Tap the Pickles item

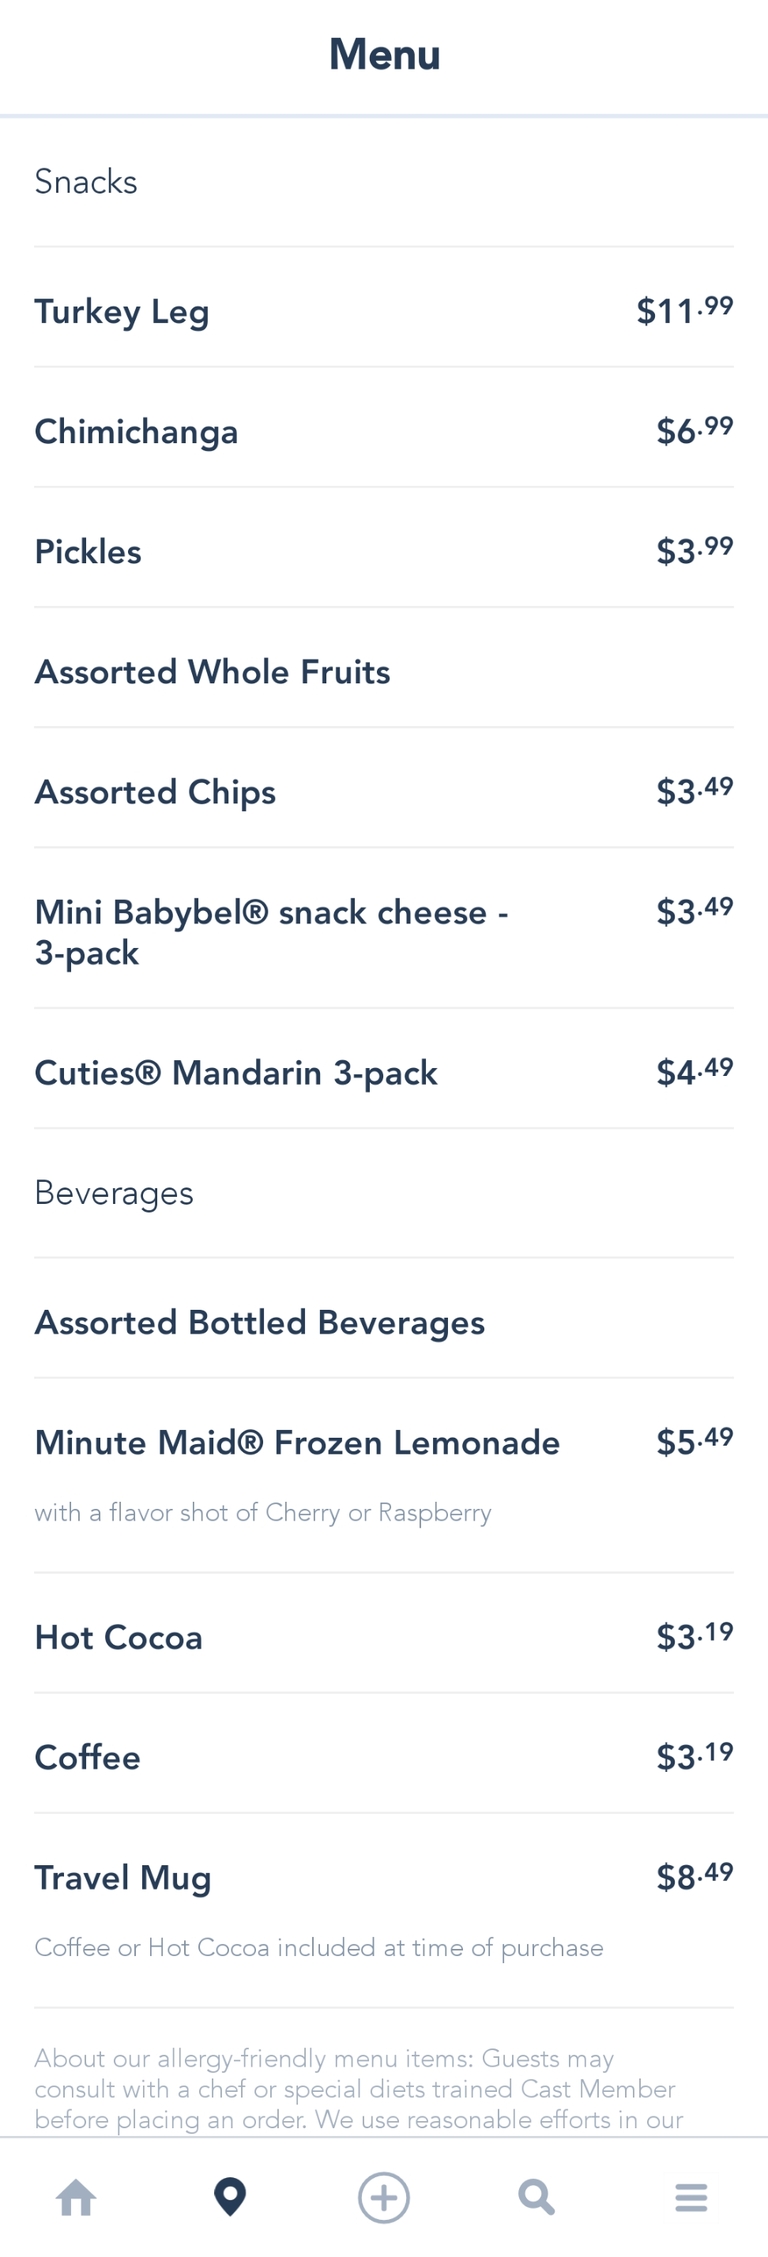click(88, 552)
